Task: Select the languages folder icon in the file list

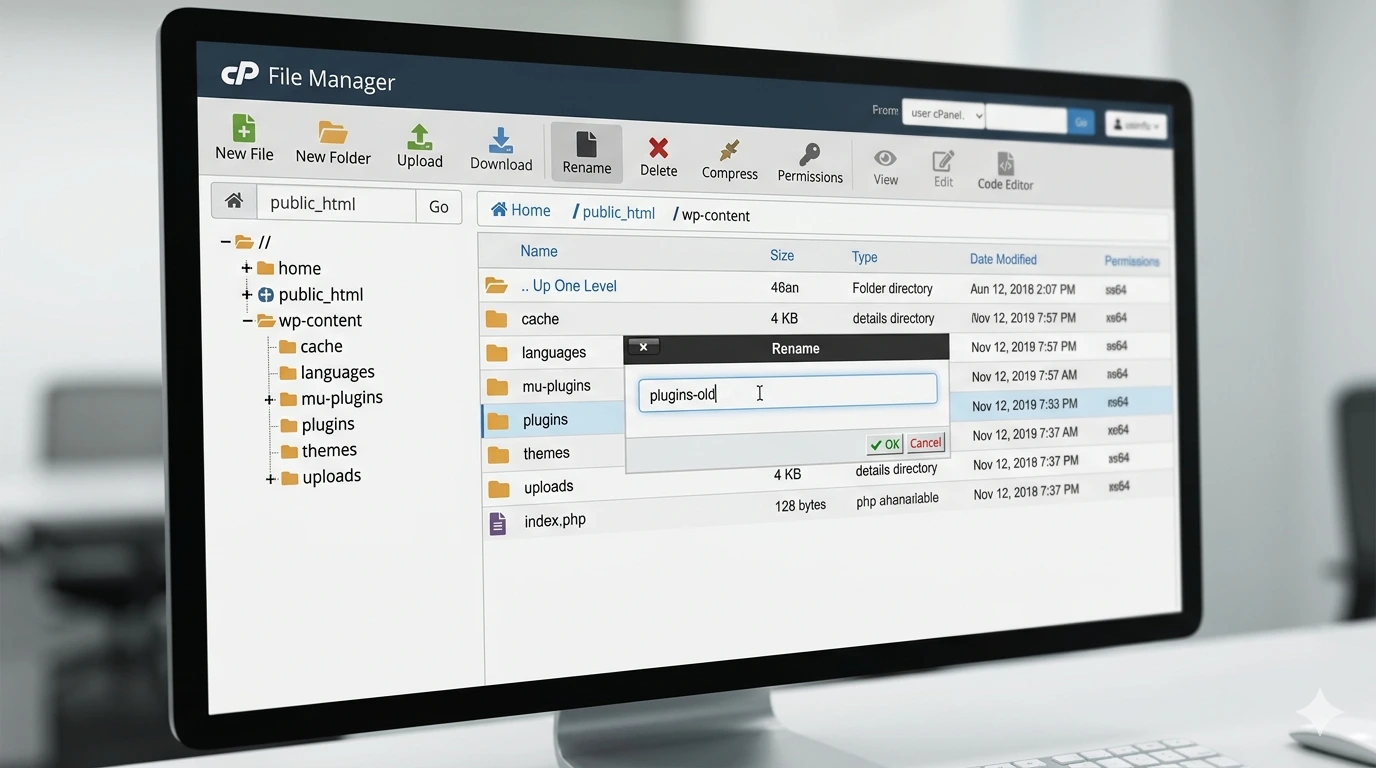Action: tap(497, 353)
